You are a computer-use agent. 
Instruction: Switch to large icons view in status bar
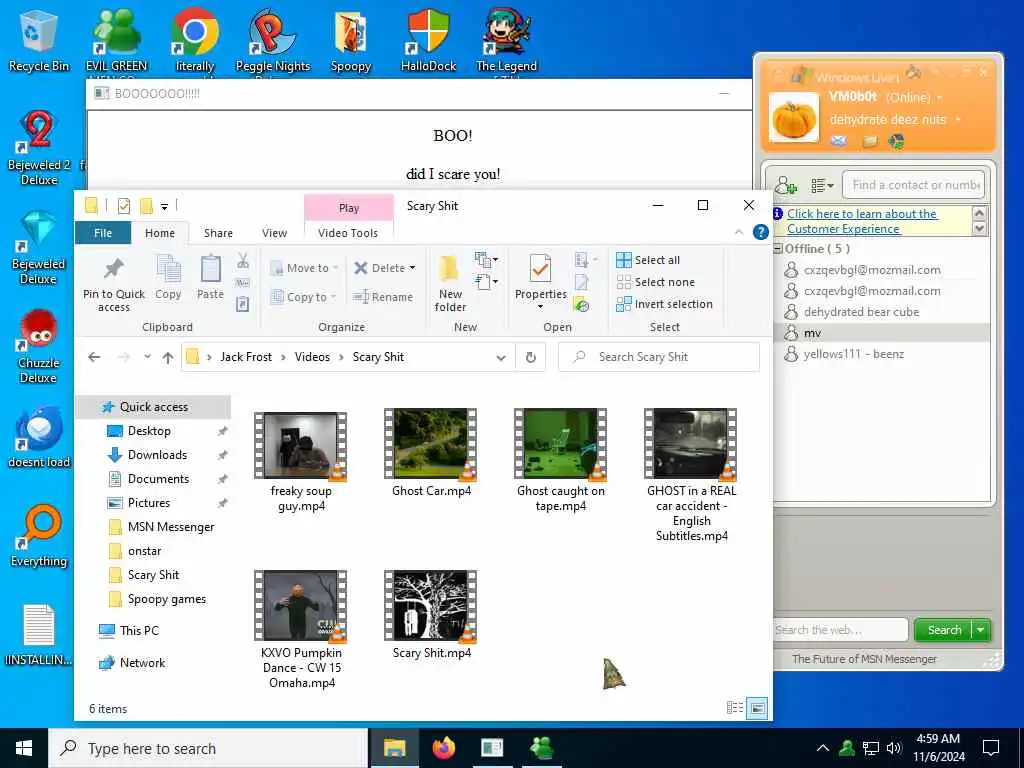(x=757, y=708)
